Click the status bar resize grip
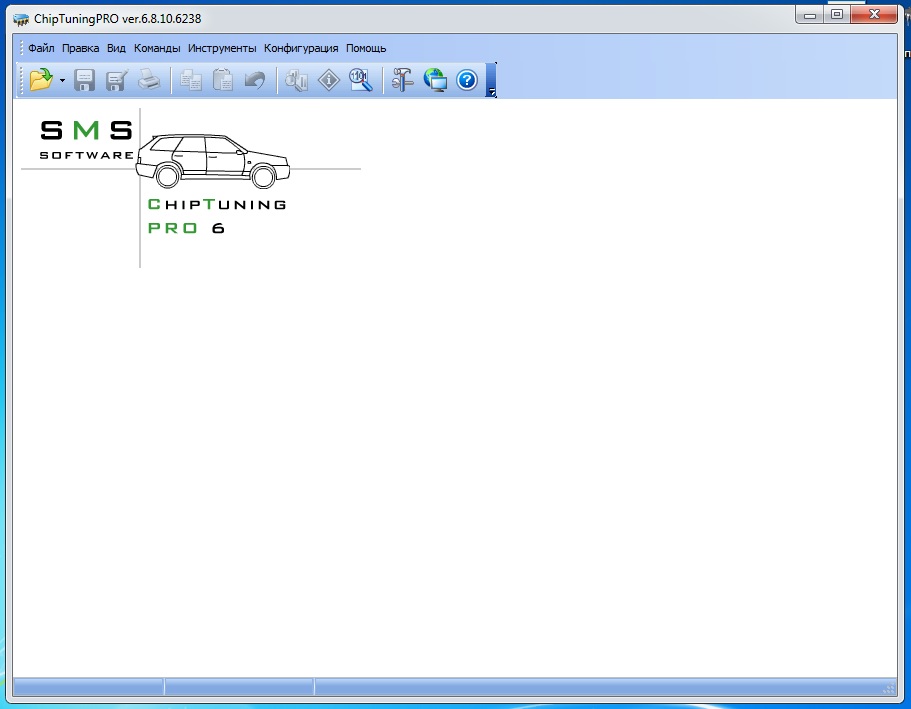 tap(889, 689)
